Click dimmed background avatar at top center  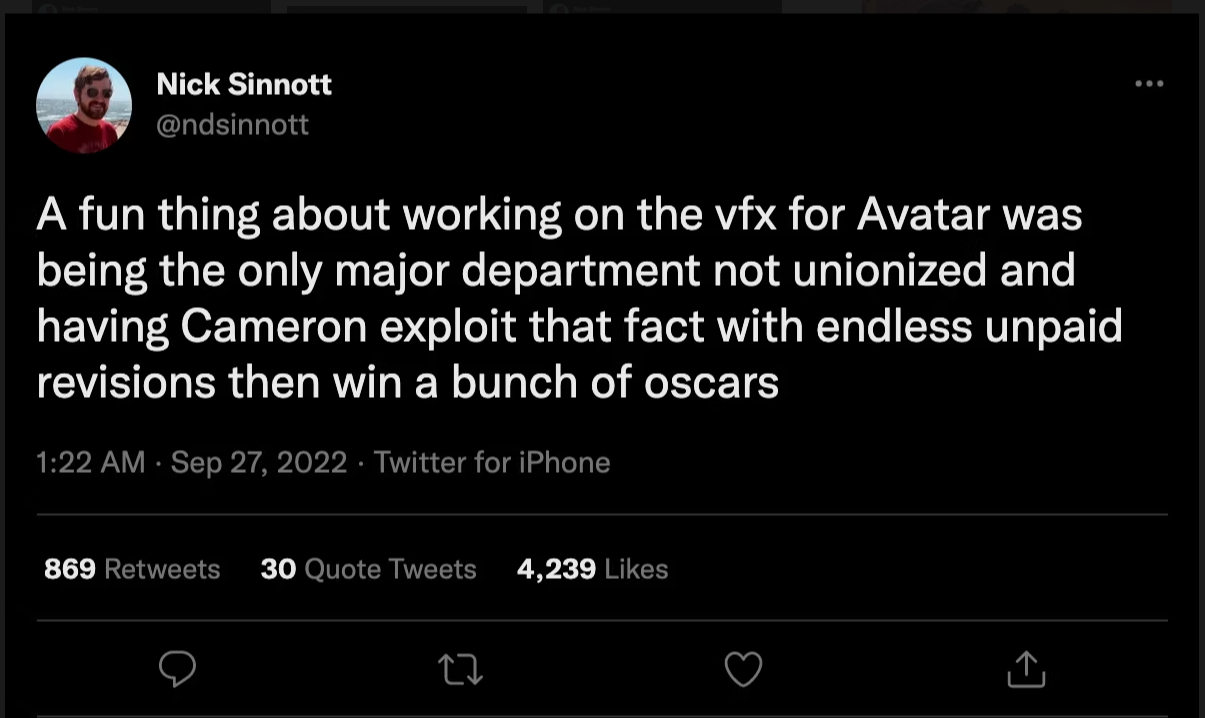557,6
